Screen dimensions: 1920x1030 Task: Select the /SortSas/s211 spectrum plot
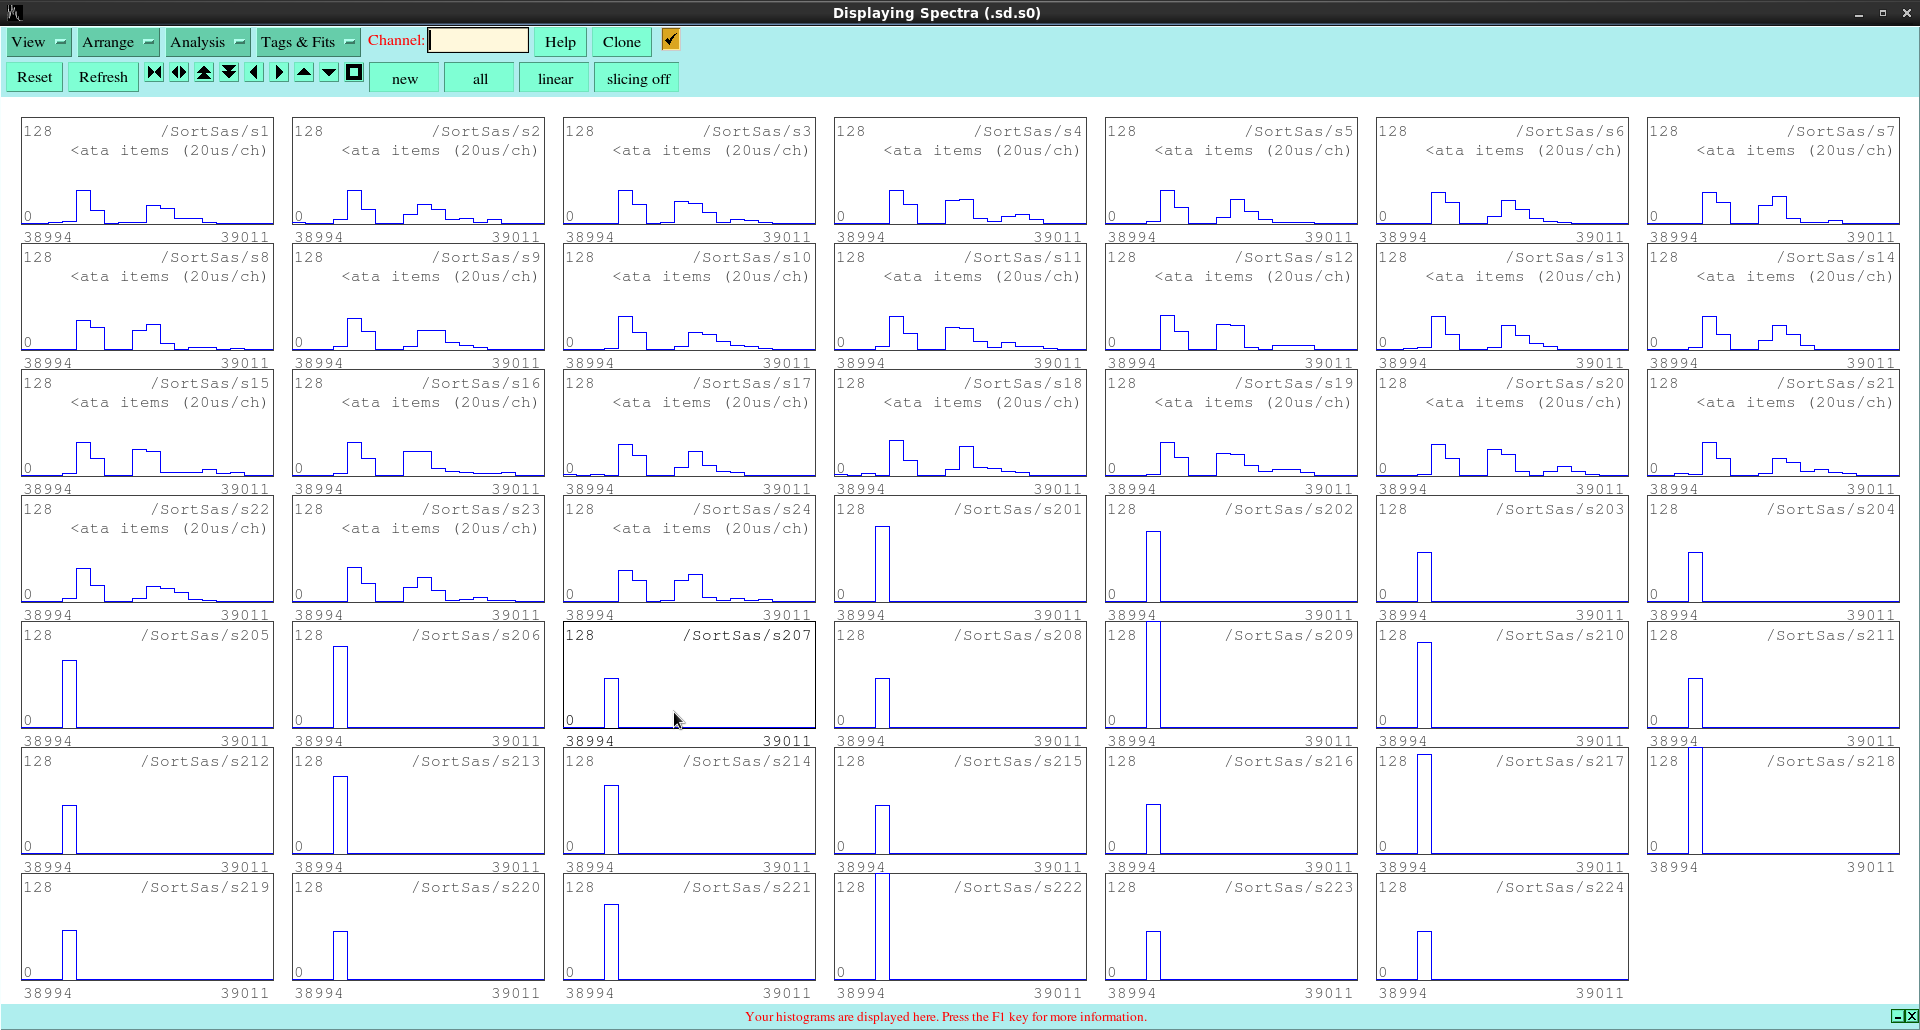[1773, 675]
